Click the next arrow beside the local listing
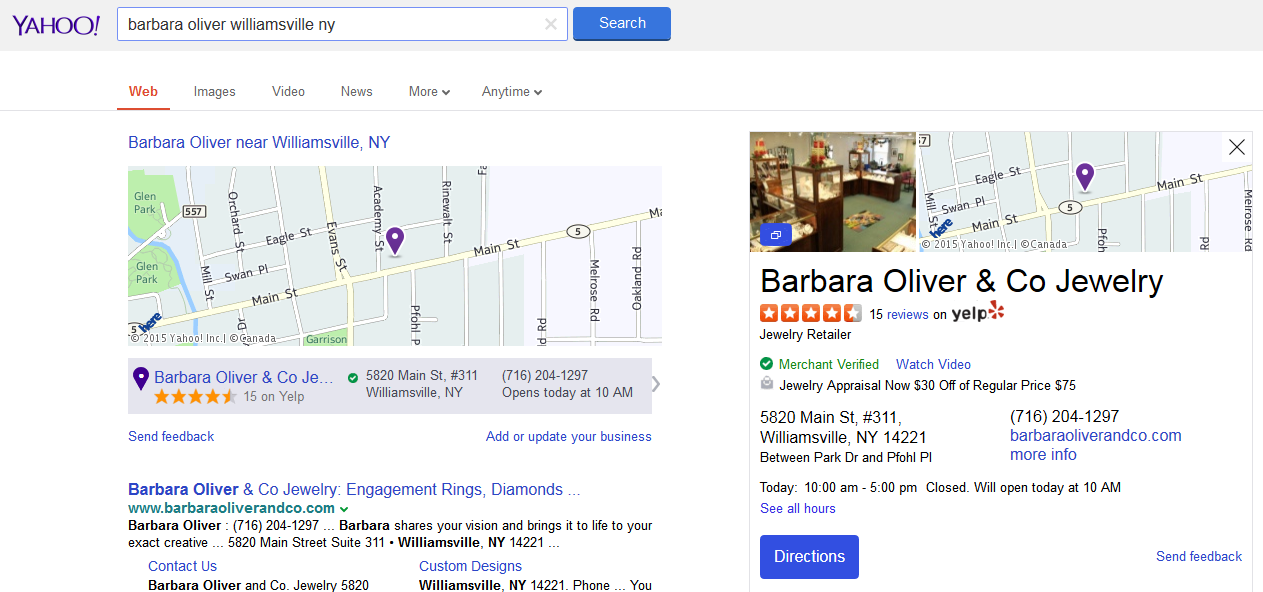The height and width of the screenshot is (592, 1263). click(x=656, y=384)
